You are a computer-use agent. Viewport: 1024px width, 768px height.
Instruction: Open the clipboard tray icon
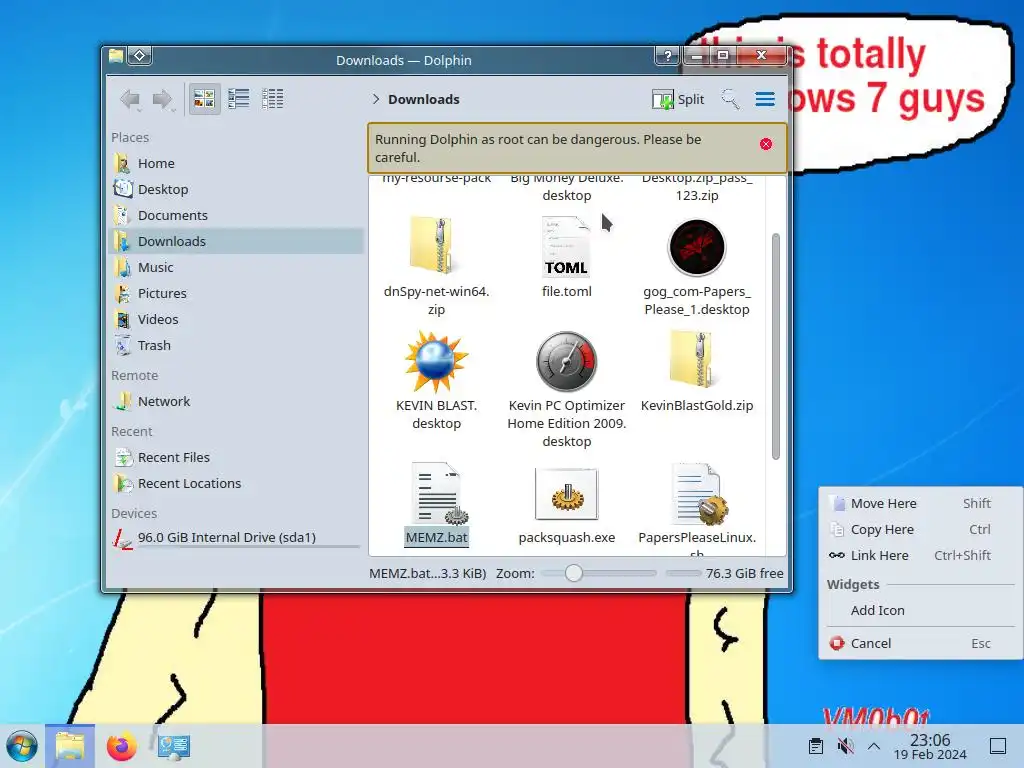816,746
